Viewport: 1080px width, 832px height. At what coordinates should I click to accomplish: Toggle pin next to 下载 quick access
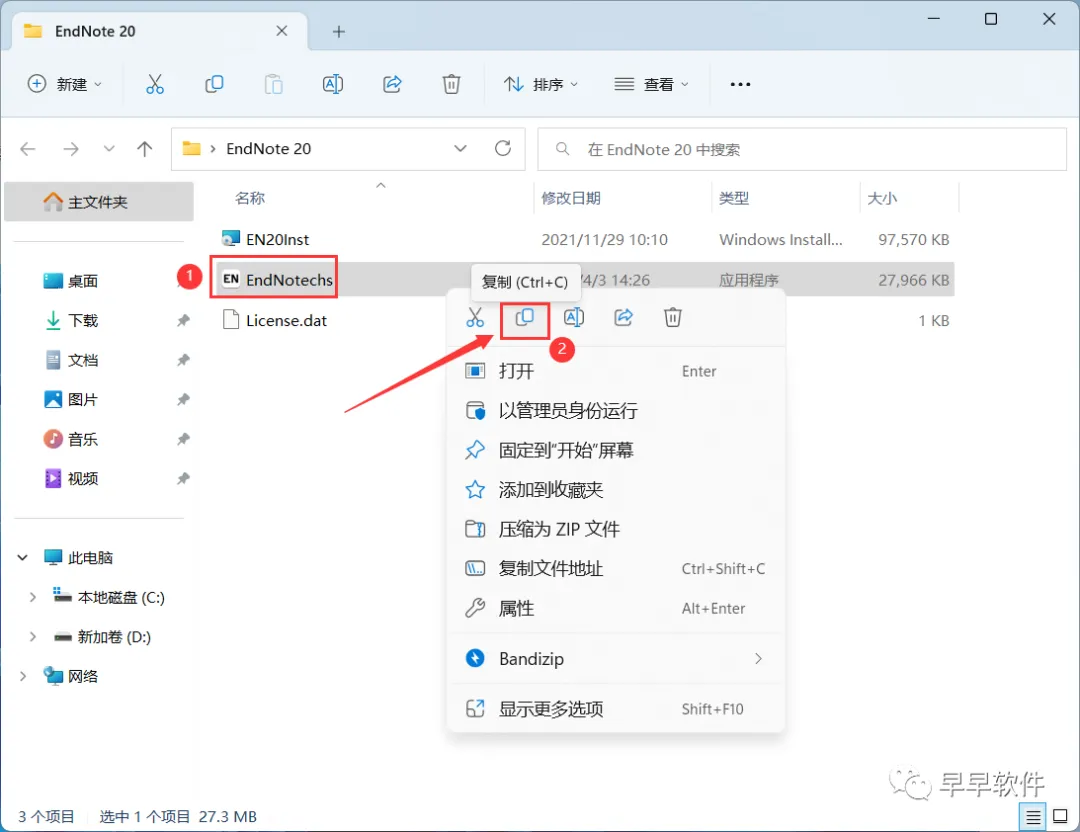[x=183, y=320]
